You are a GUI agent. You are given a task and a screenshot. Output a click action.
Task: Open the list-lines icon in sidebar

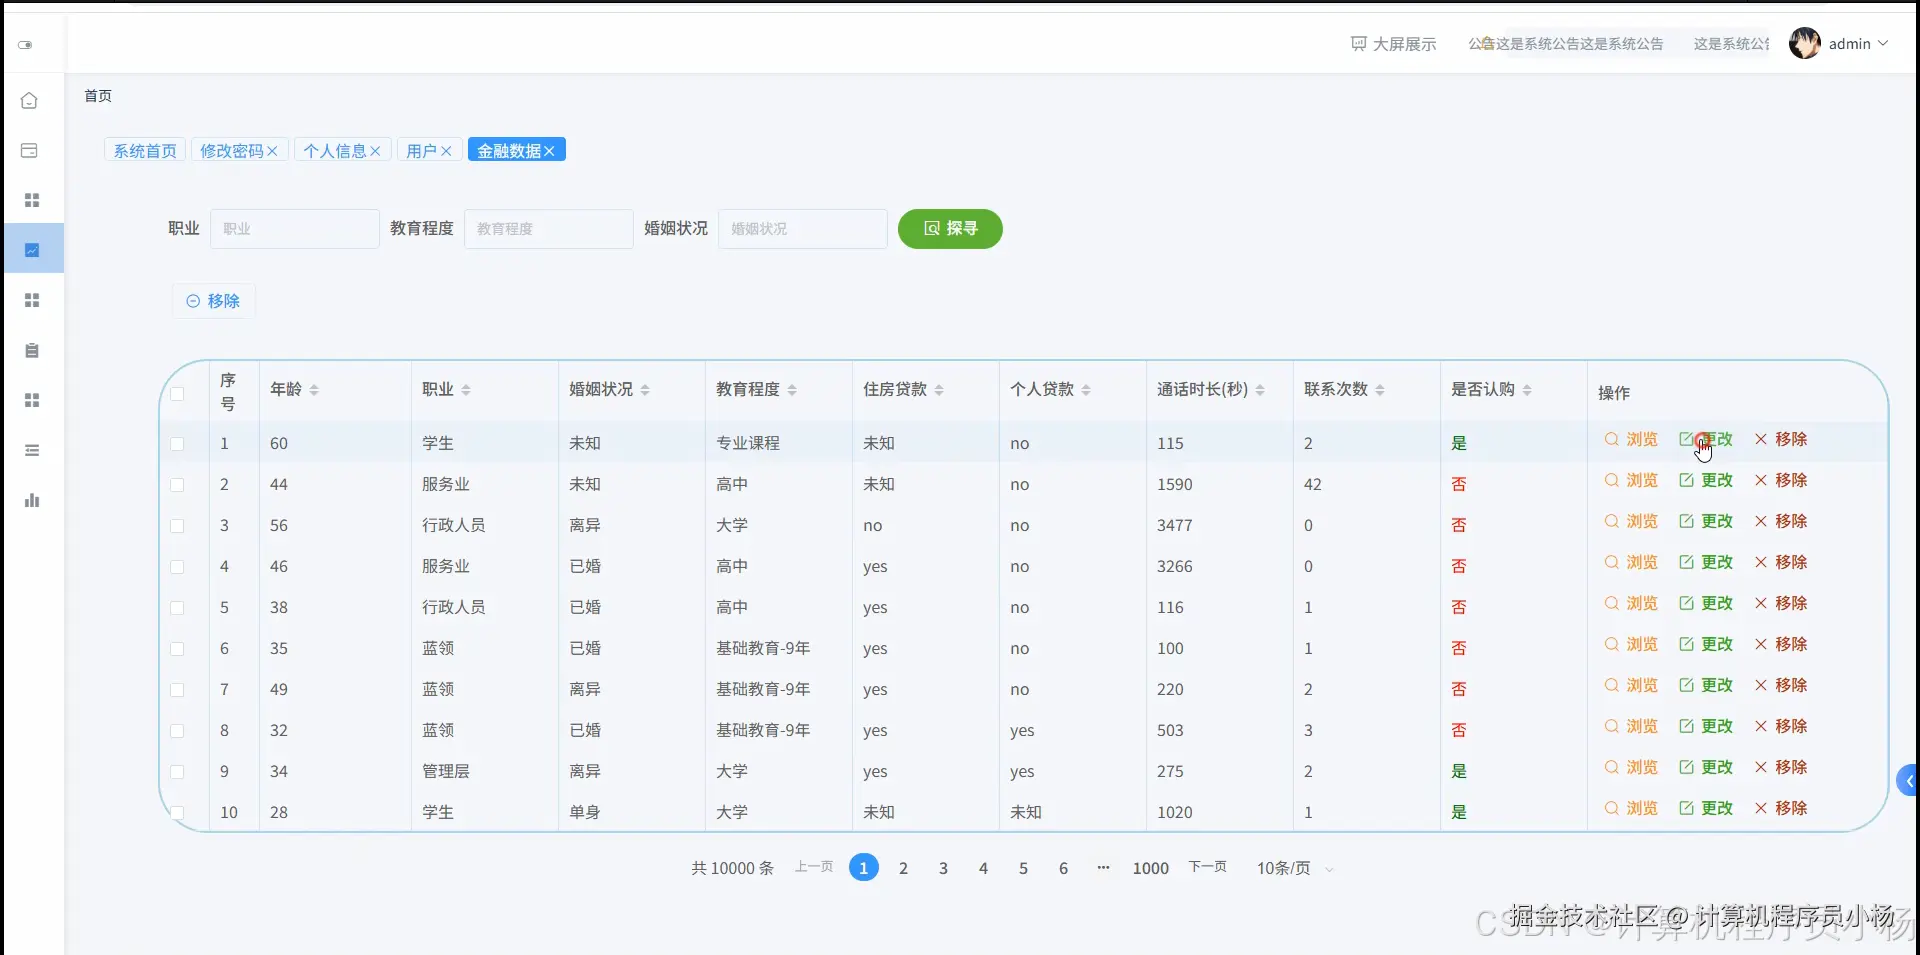(32, 450)
